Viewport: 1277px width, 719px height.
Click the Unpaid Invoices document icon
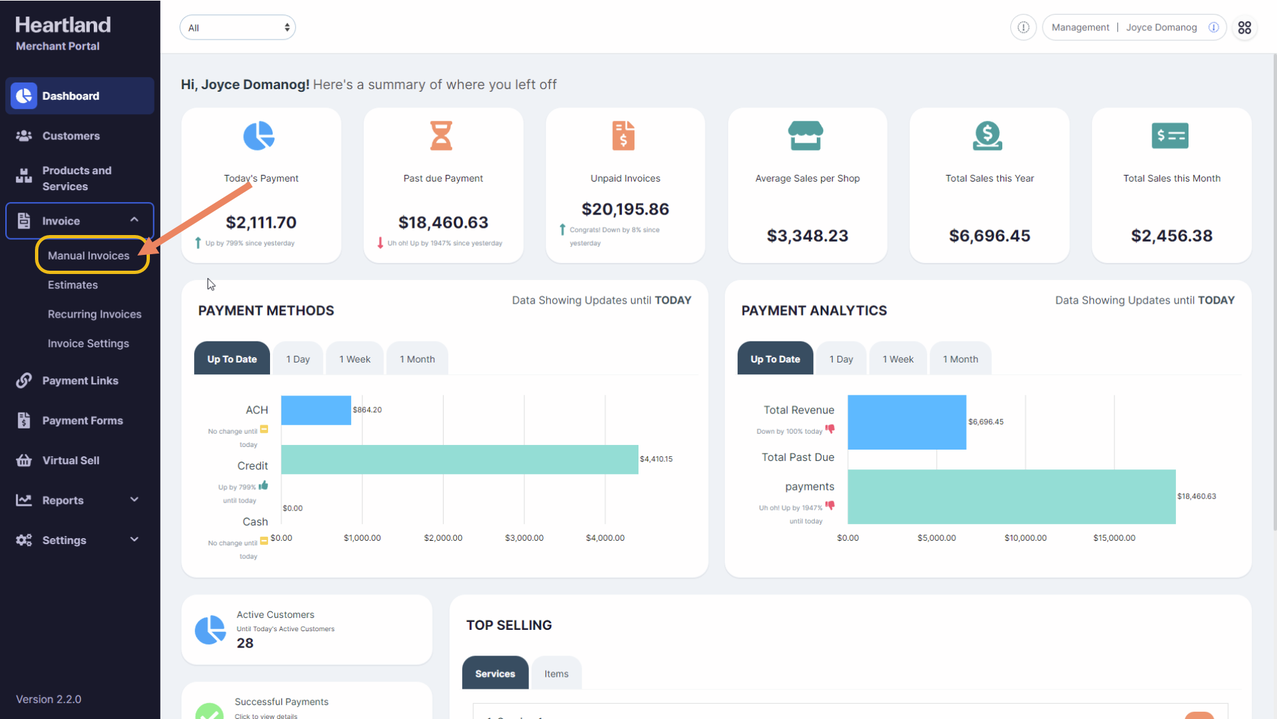[623, 136]
